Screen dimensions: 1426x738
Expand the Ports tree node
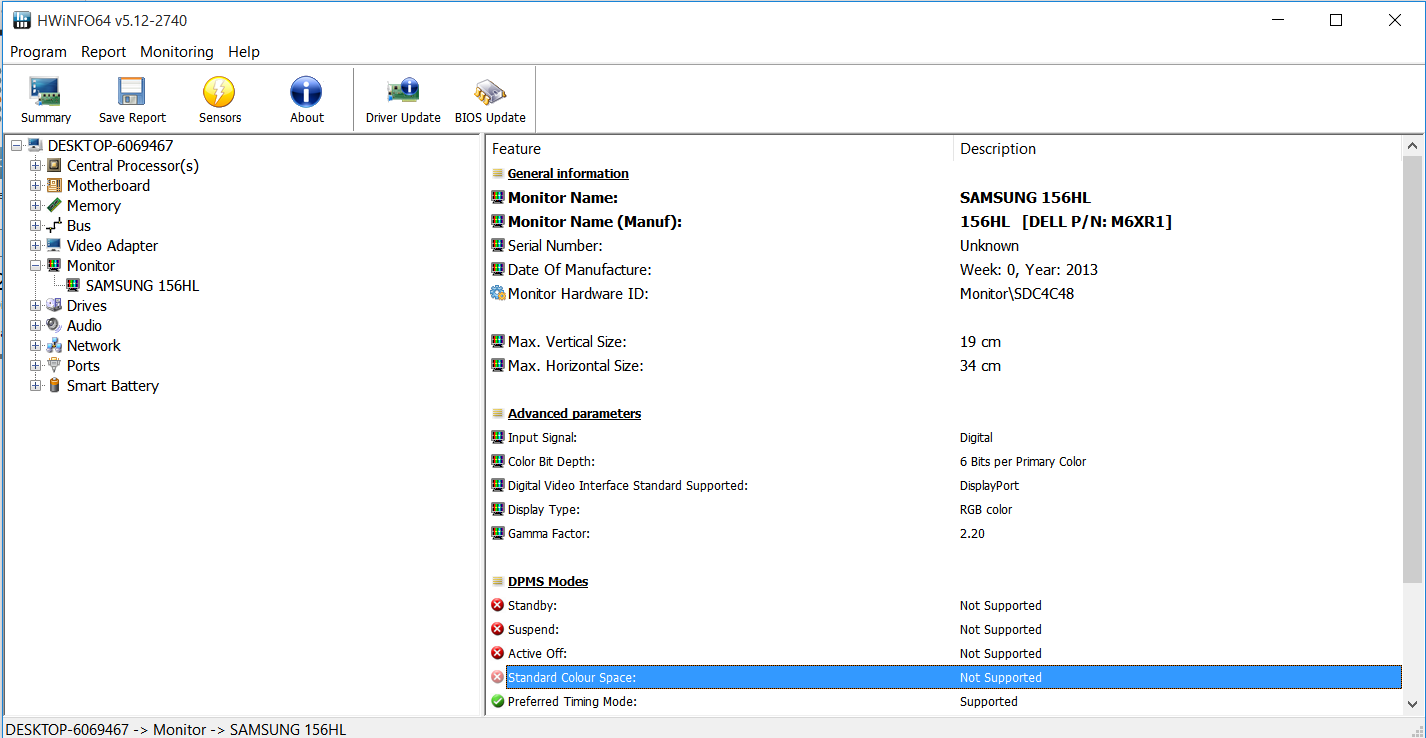pos(36,366)
